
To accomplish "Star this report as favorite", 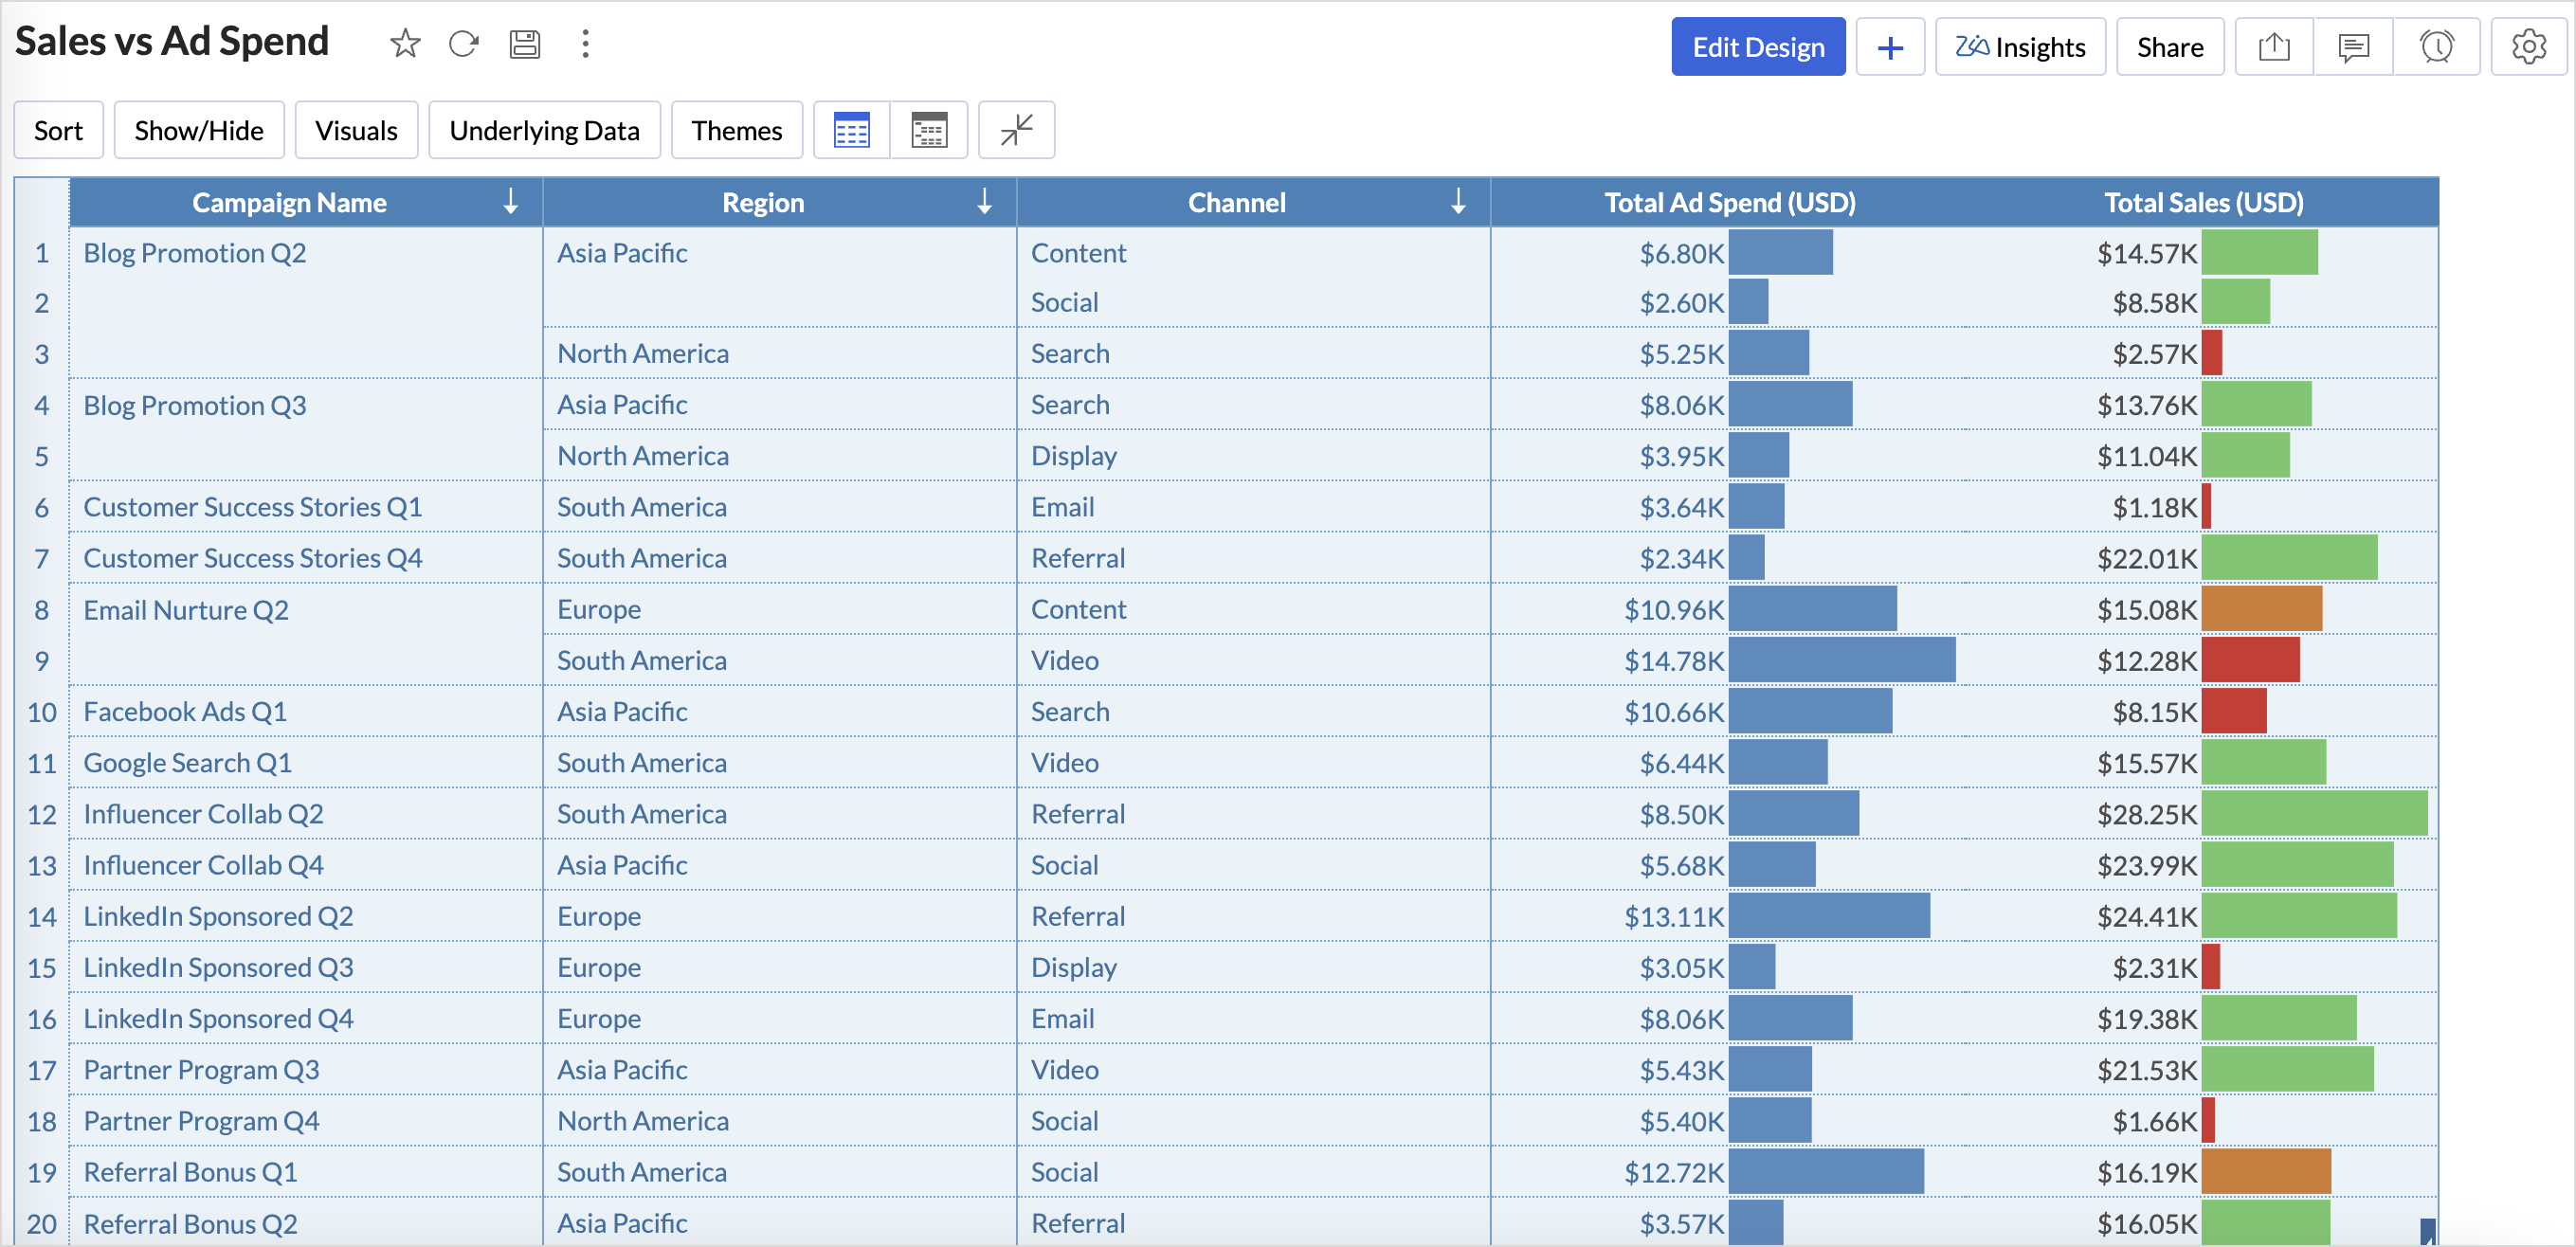I will coord(405,44).
